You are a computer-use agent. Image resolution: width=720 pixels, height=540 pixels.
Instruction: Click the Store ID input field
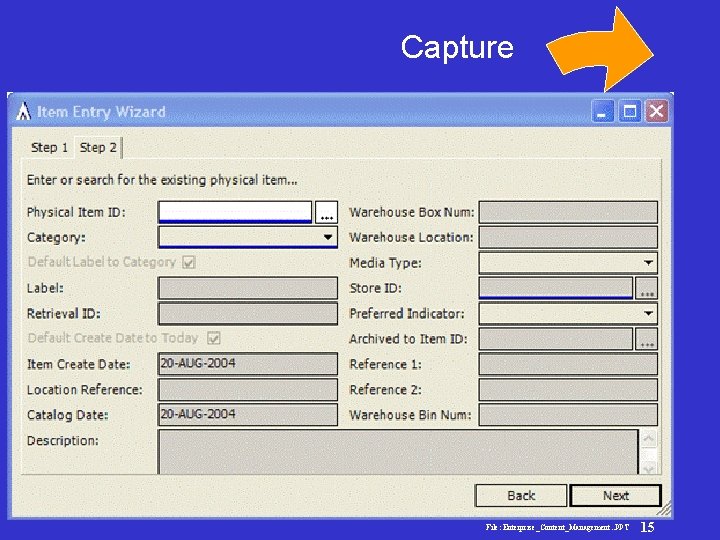tap(556, 288)
